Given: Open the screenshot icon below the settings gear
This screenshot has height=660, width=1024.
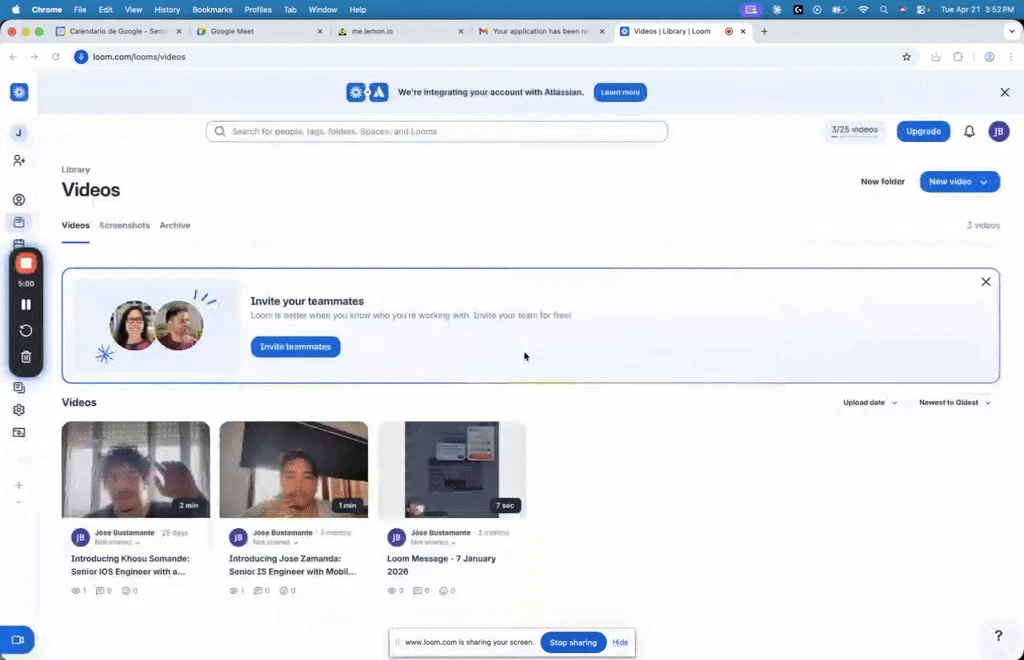Looking at the screenshot, I should click(x=19, y=432).
